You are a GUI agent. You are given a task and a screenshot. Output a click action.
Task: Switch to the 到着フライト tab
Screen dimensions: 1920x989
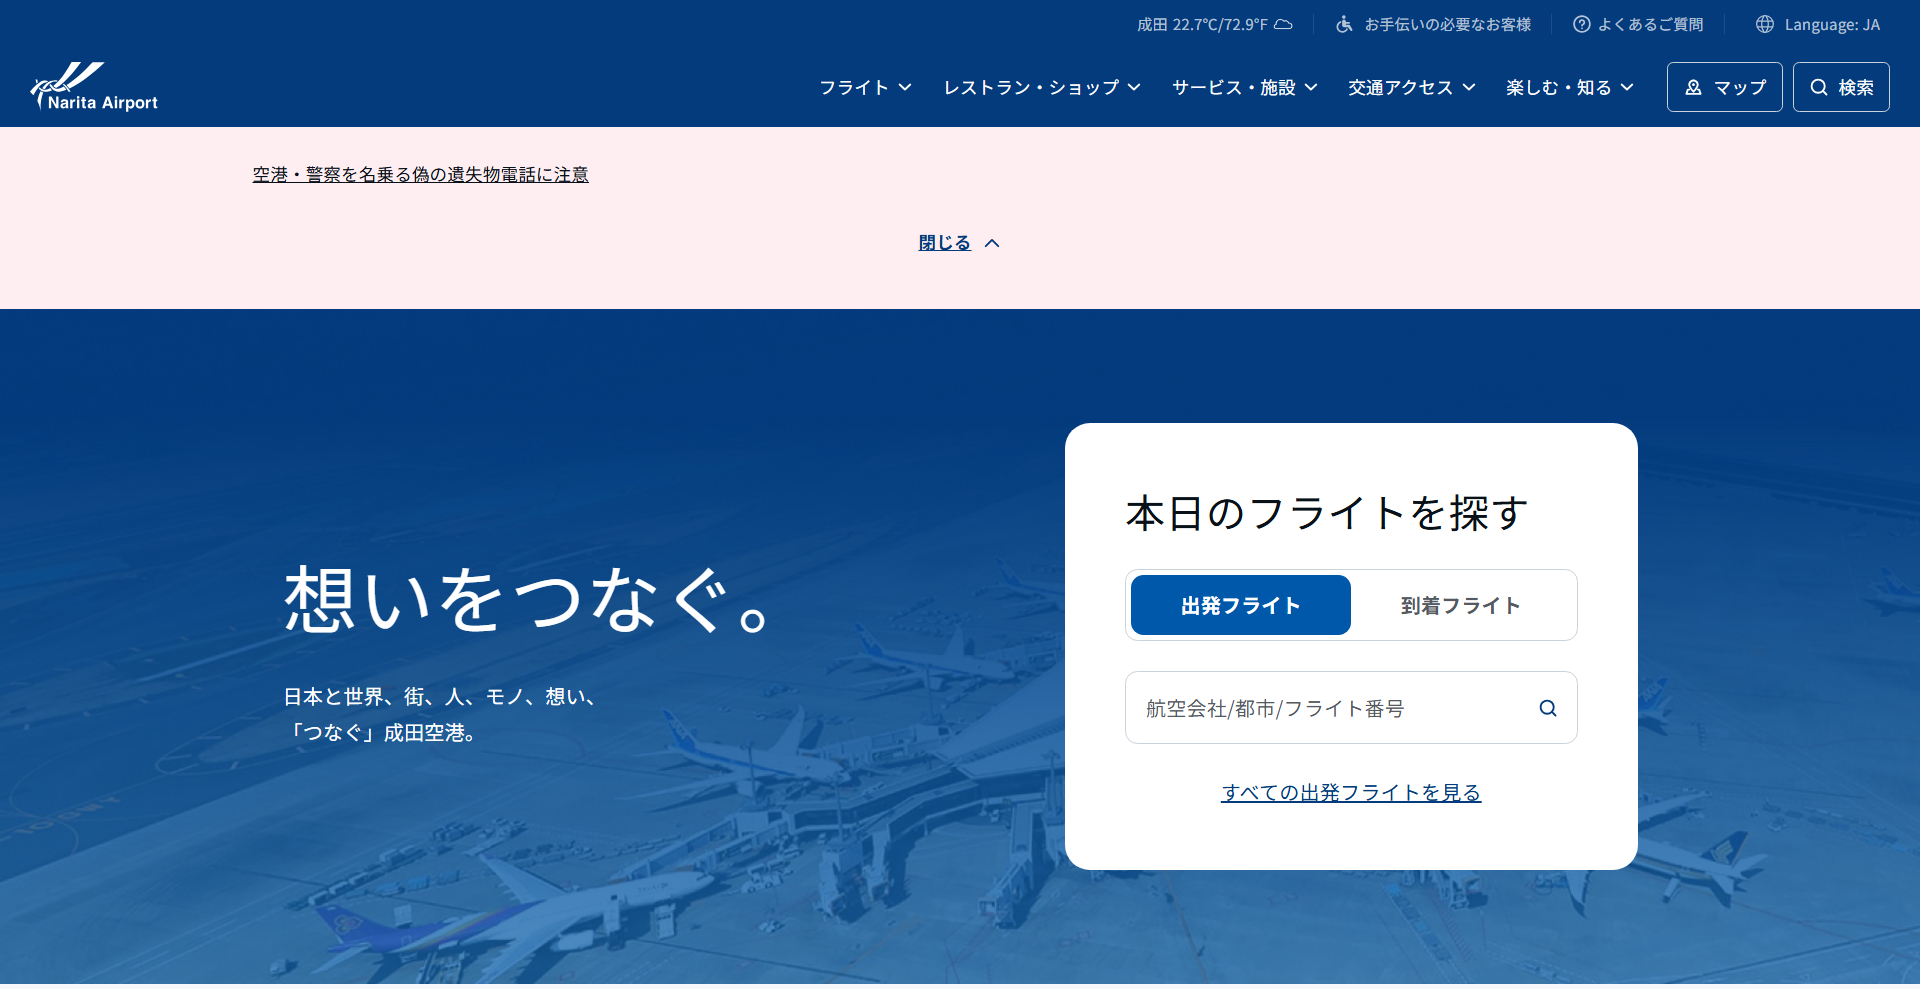pyautogui.click(x=1460, y=605)
